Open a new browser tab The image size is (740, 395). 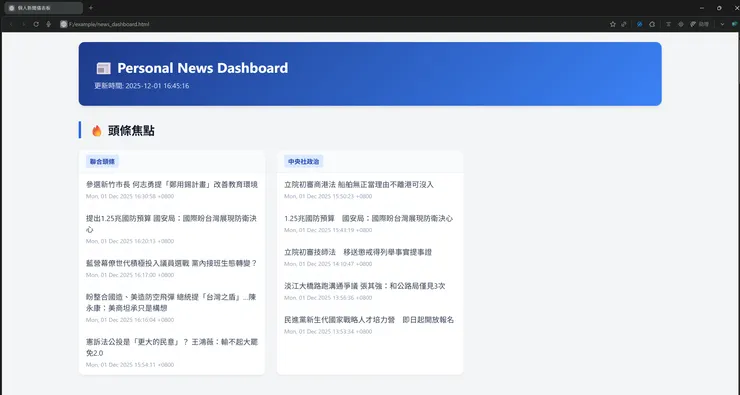coord(91,8)
